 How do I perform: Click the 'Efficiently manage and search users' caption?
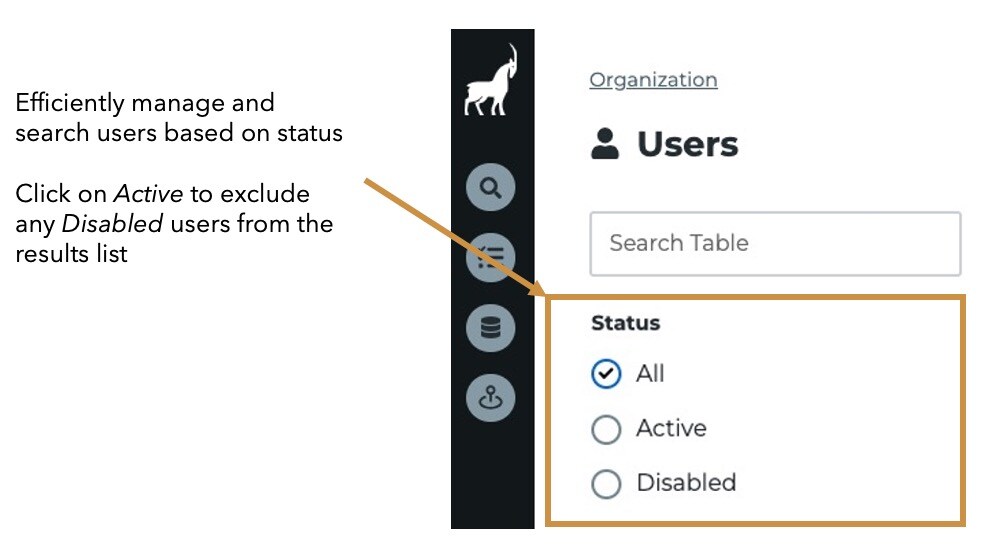click(x=179, y=117)
